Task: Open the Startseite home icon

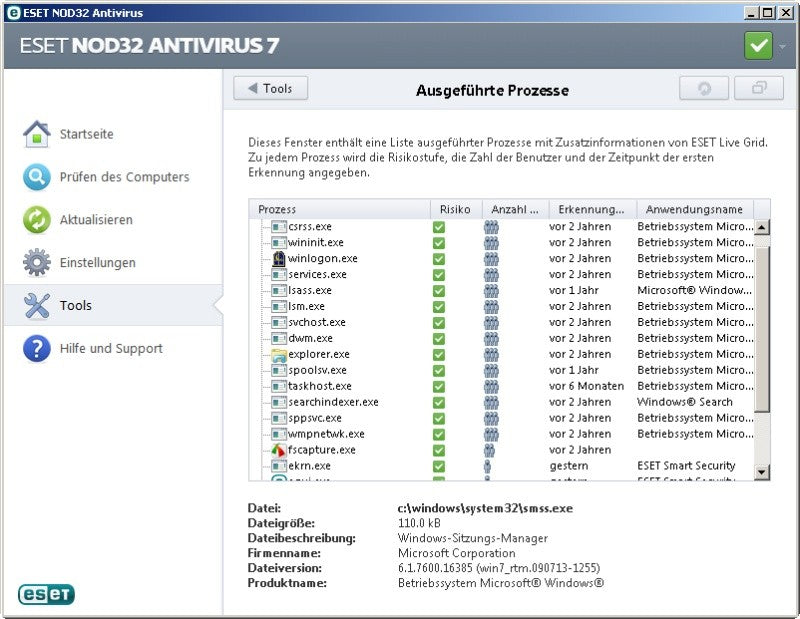Action: click(37, 134)
